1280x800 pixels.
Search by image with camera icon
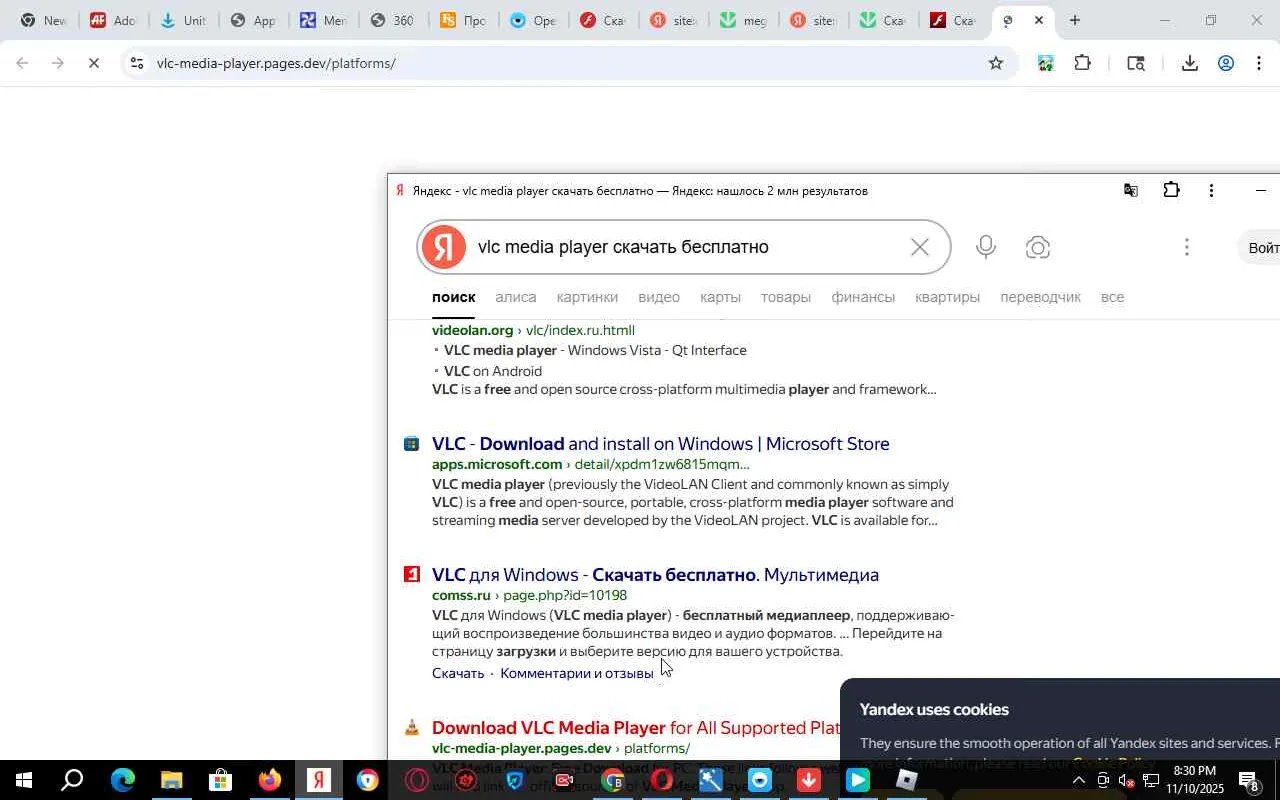click(1038, 247)
